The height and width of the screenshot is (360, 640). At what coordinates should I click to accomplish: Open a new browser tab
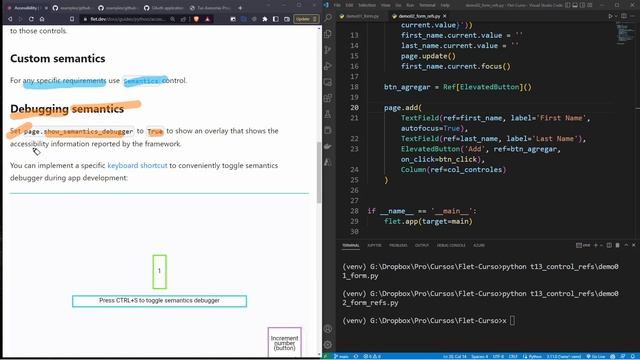(x=240, y=8)
